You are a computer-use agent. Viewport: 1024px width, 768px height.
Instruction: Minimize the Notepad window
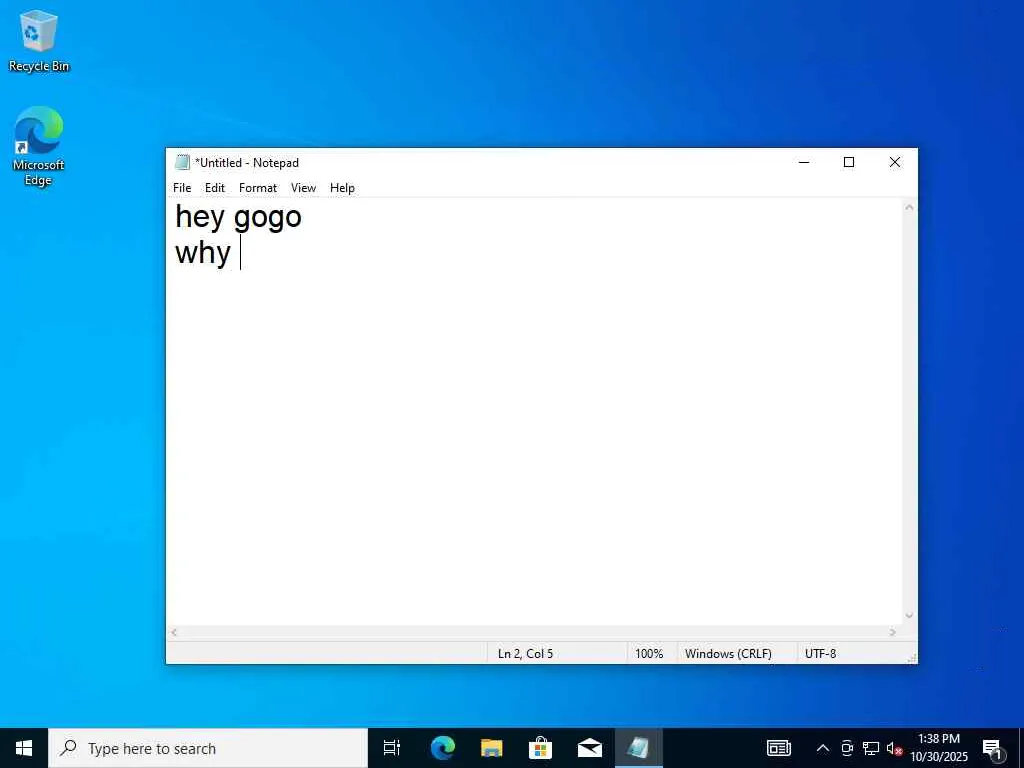tap(804, 162)
